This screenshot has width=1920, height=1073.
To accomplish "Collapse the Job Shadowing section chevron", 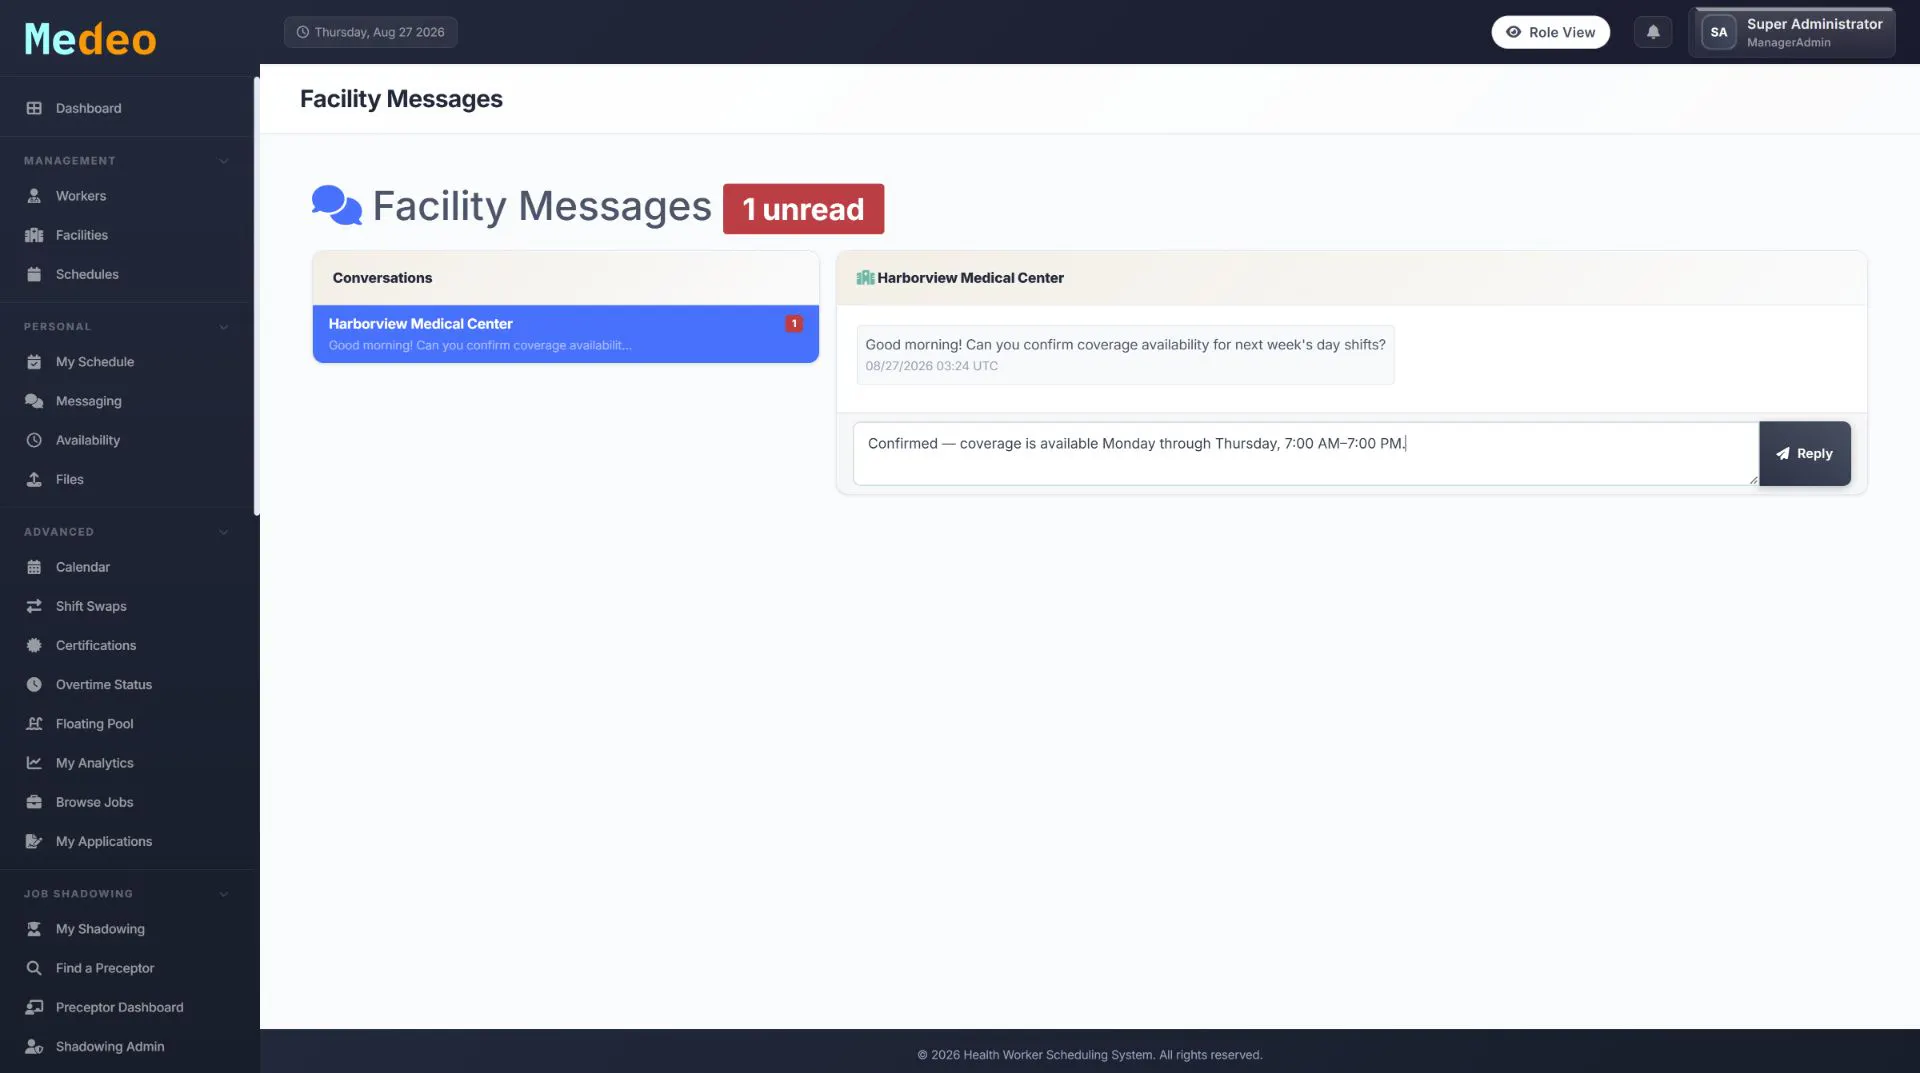I will [x=224, y=894].
